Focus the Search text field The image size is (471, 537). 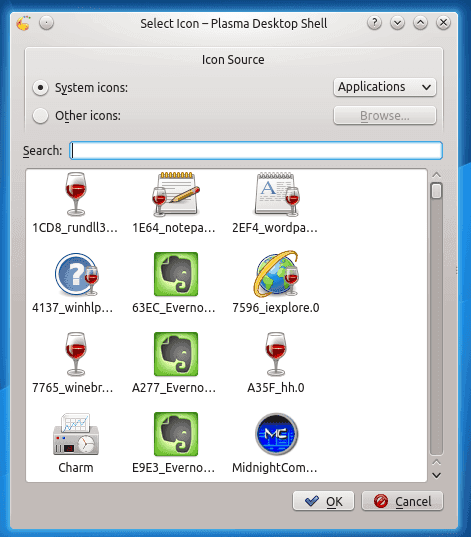coord(256,151)
